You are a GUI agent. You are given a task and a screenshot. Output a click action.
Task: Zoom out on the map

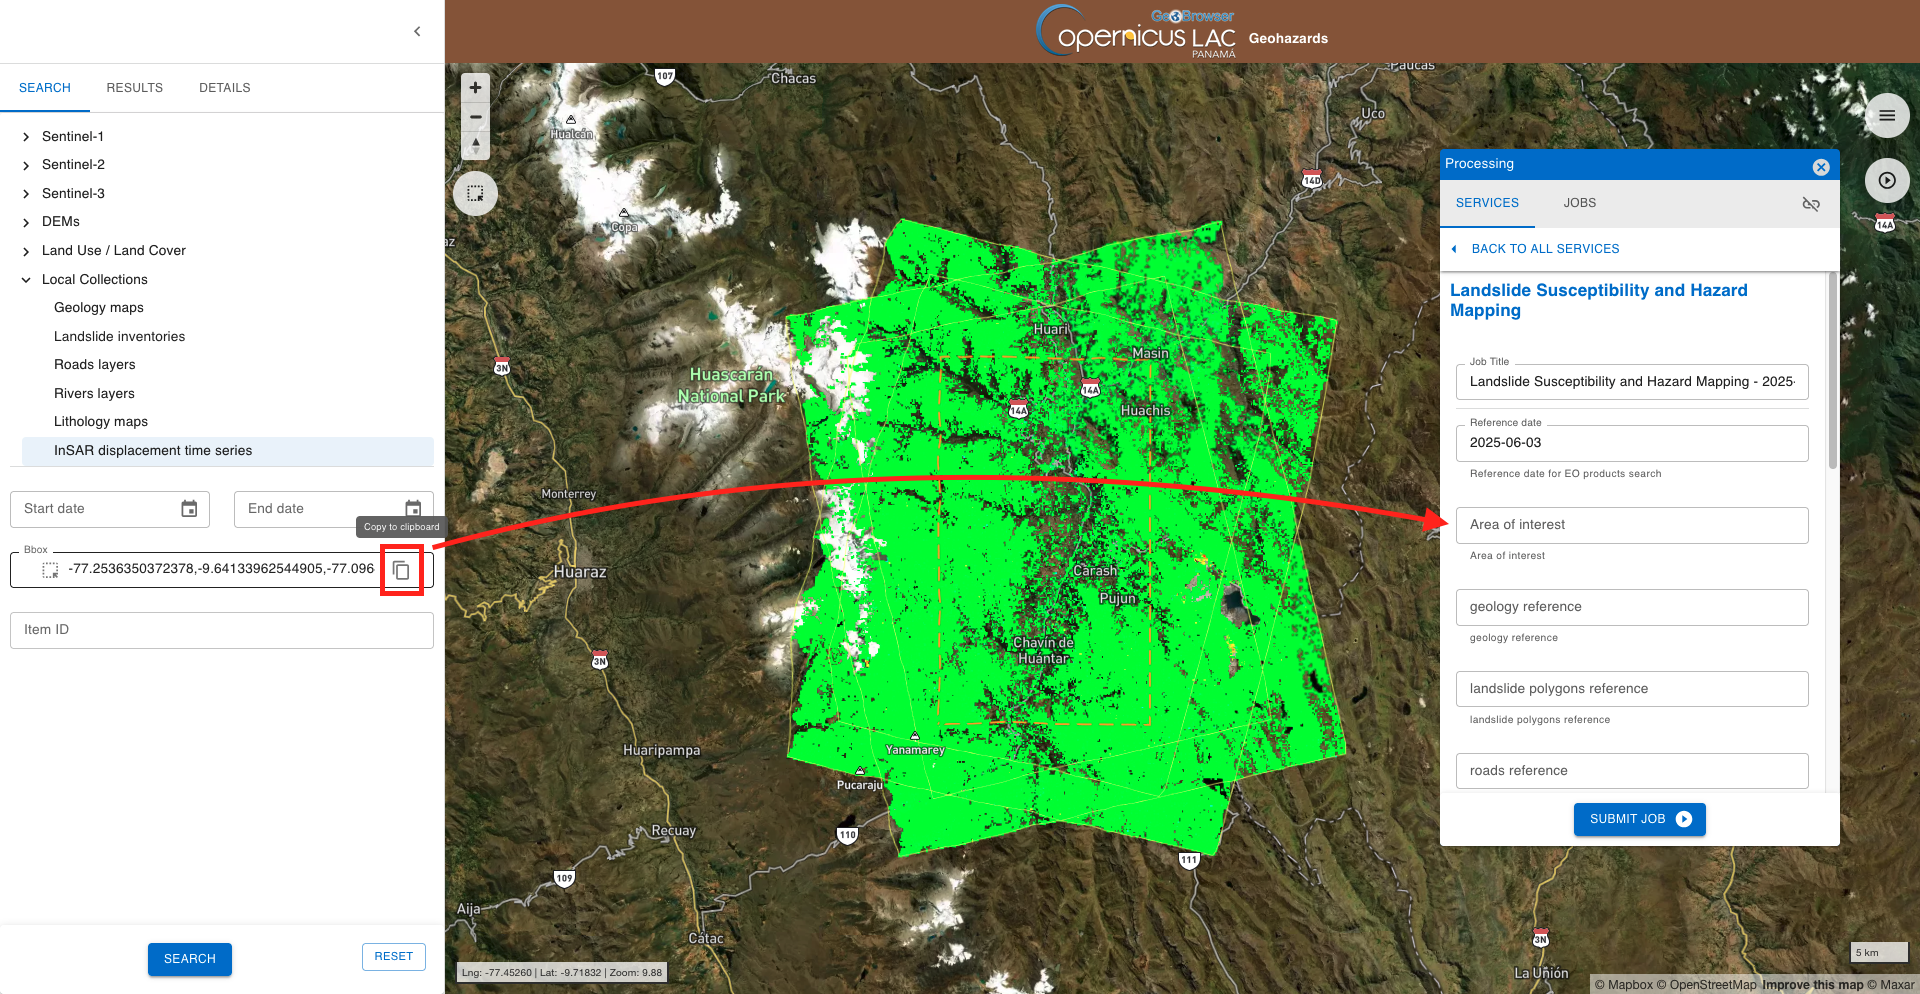(476, 117)
